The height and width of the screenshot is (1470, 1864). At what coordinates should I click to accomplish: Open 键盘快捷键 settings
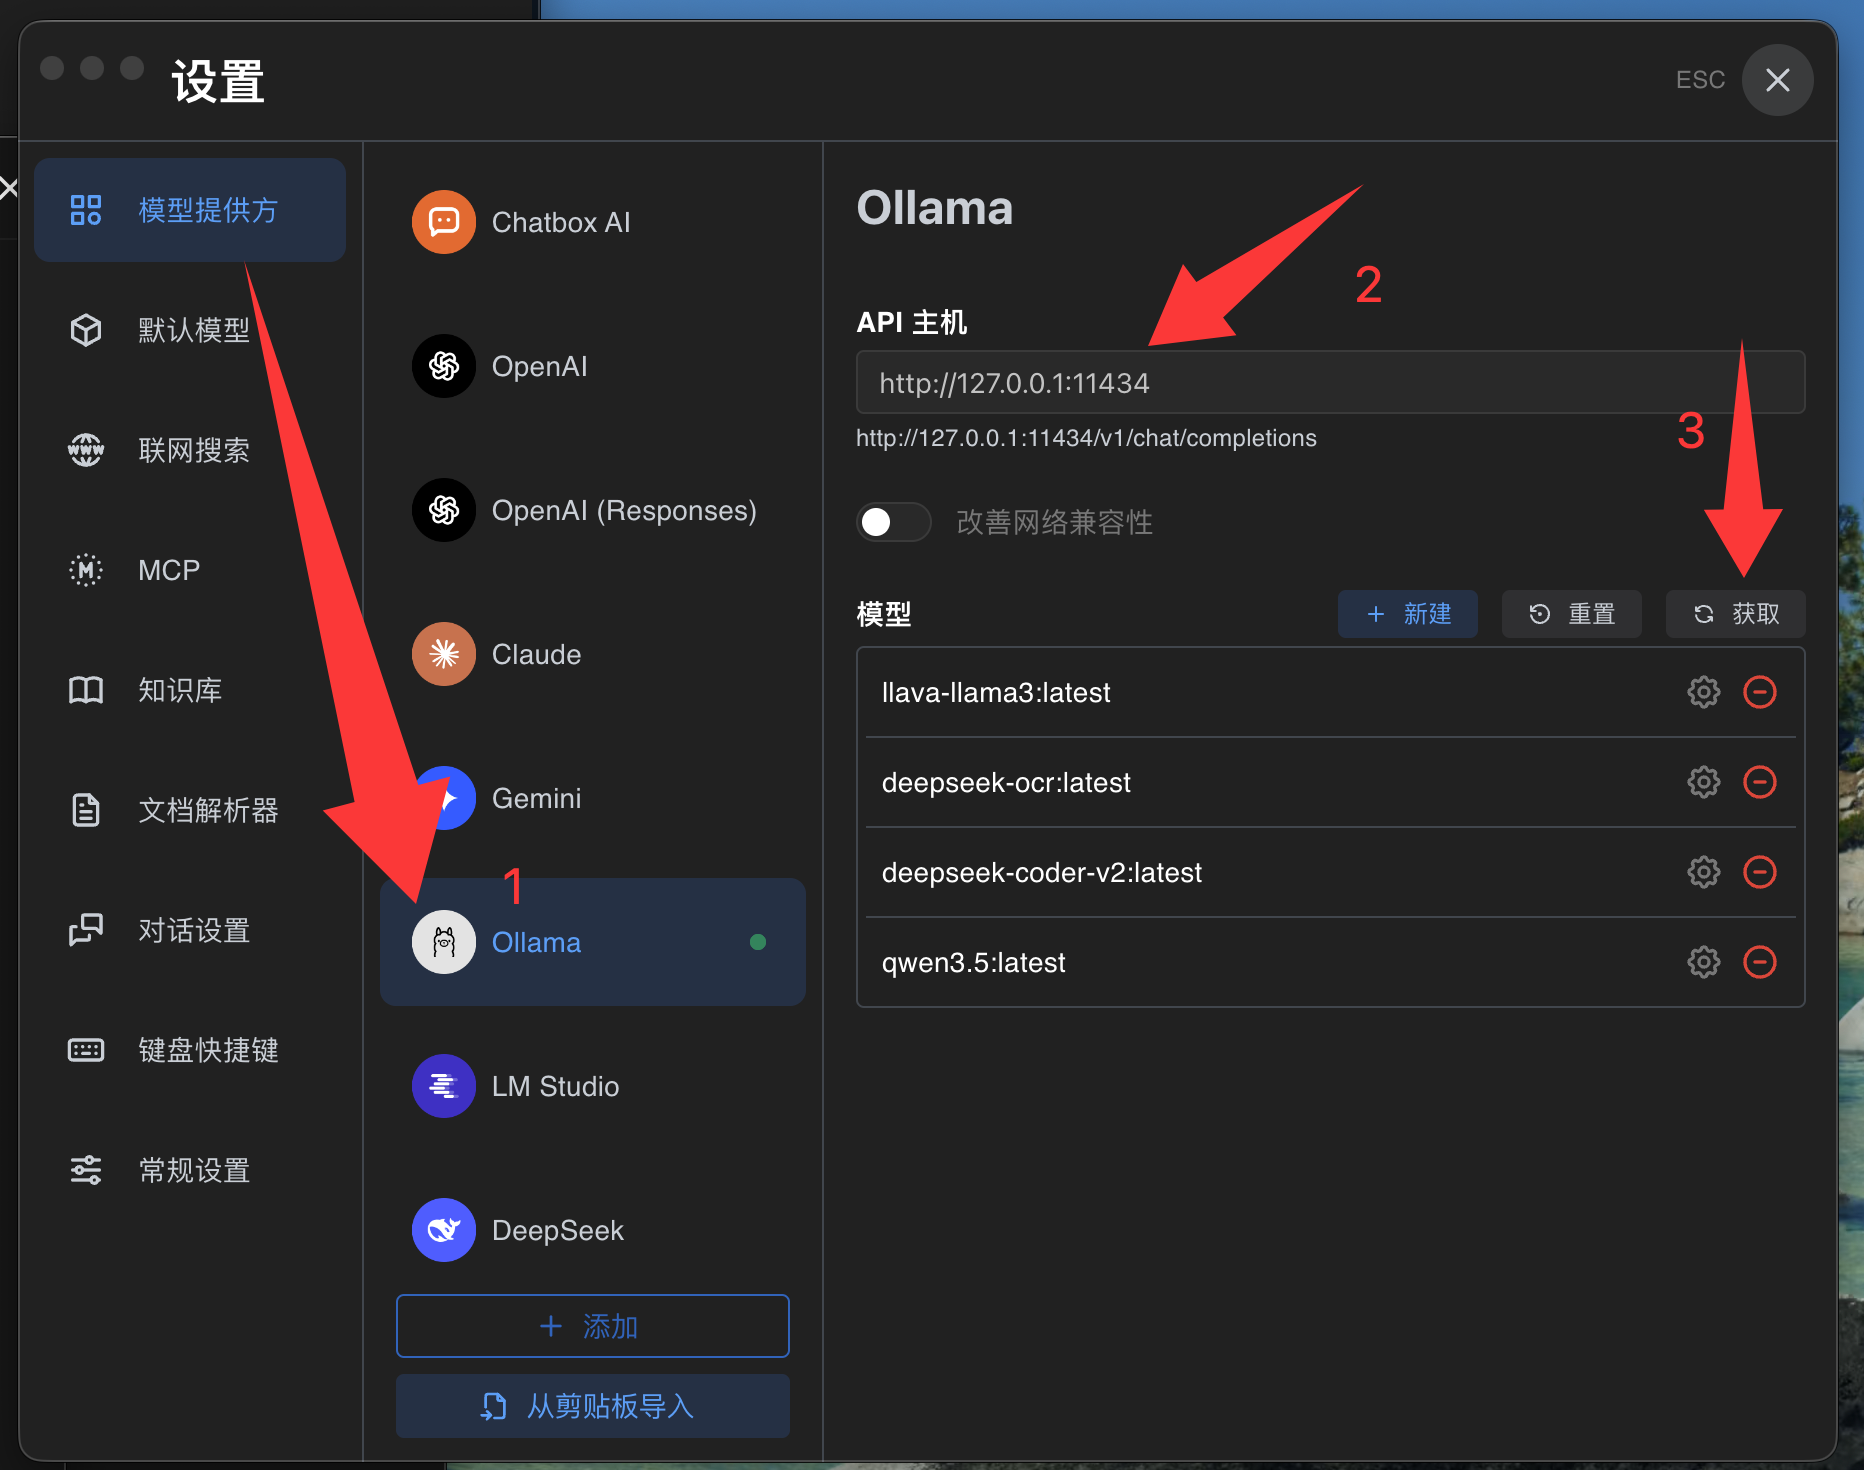[x=190, y=1050]
